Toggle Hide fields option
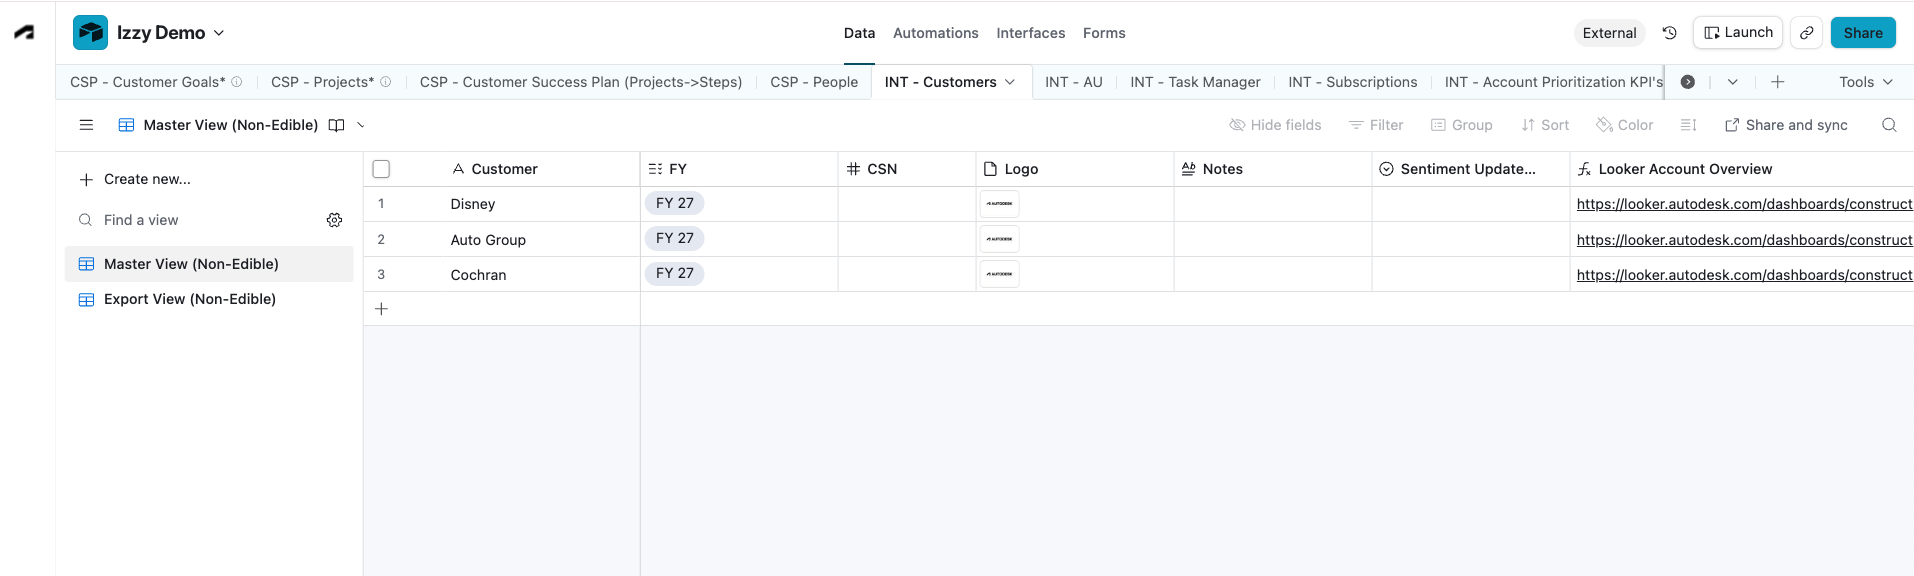The image size is (1914, 576). click(x=1275, y=125)
